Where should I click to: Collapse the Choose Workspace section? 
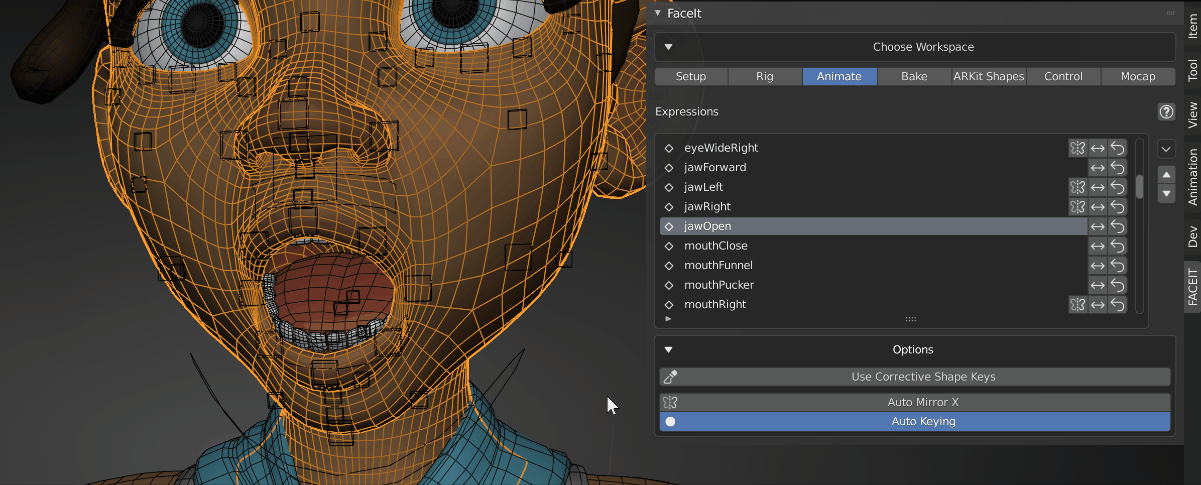669,47
